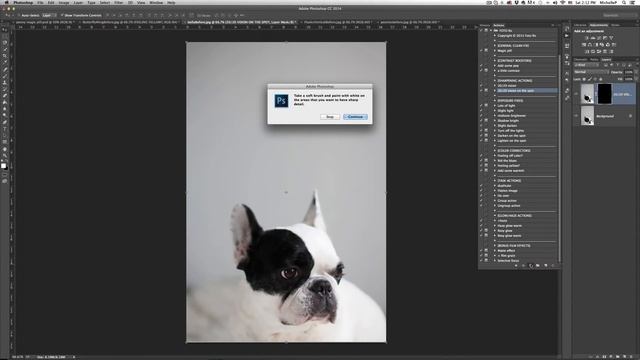
Task: Open the Filter menu
Action: click(118, 2)
